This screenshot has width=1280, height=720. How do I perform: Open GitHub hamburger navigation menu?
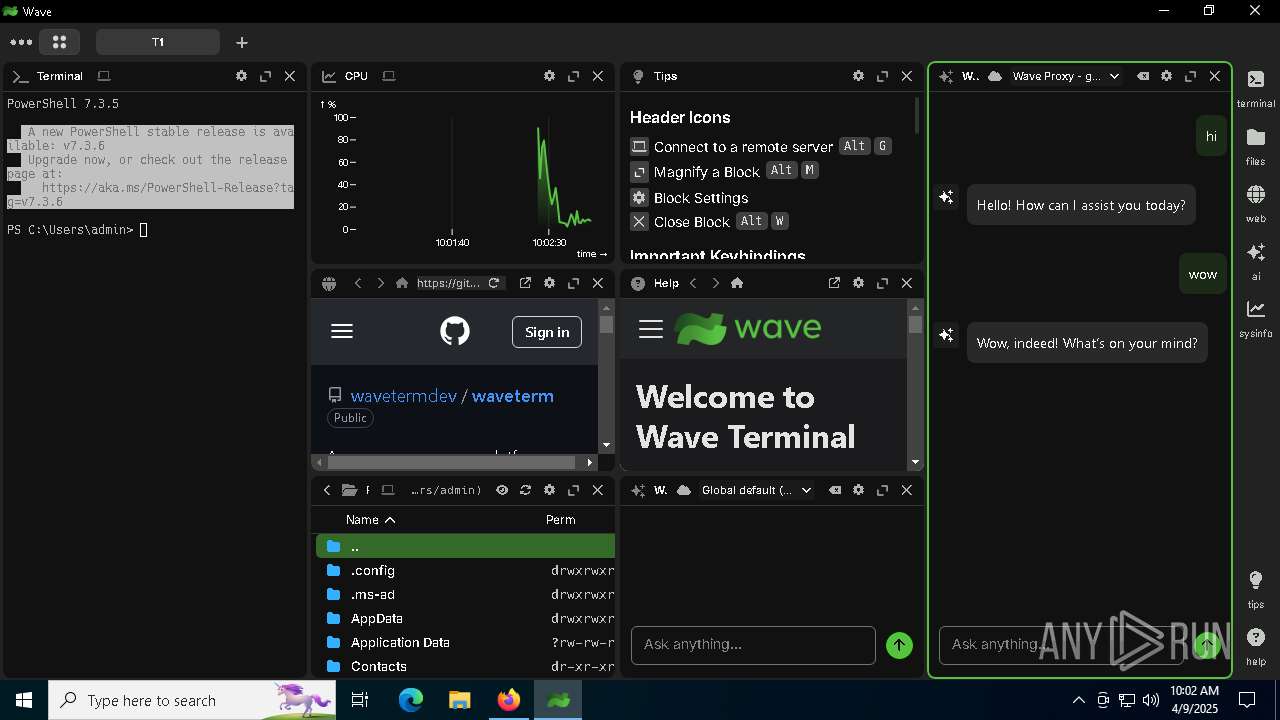pyautogui.click(x=342, y=331)
